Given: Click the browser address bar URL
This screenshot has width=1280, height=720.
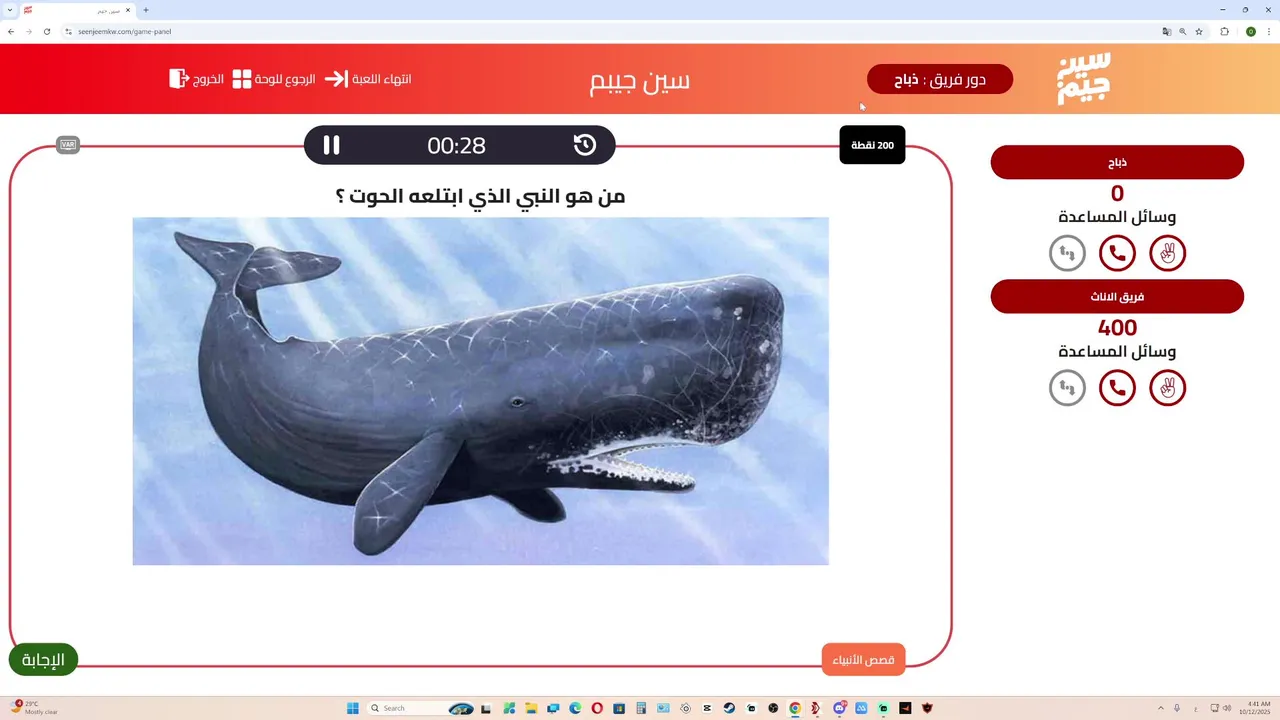Looking at the screenshot, I should (125, 31).
